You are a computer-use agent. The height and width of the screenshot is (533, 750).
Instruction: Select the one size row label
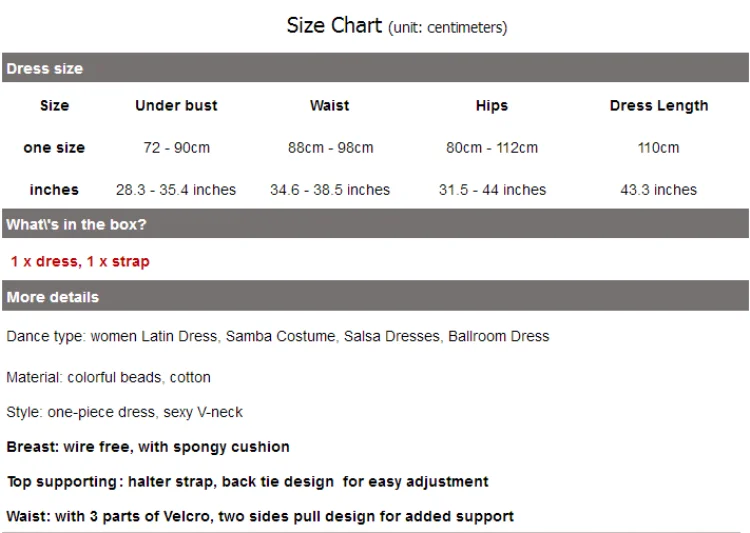click(x=54, y=148)
